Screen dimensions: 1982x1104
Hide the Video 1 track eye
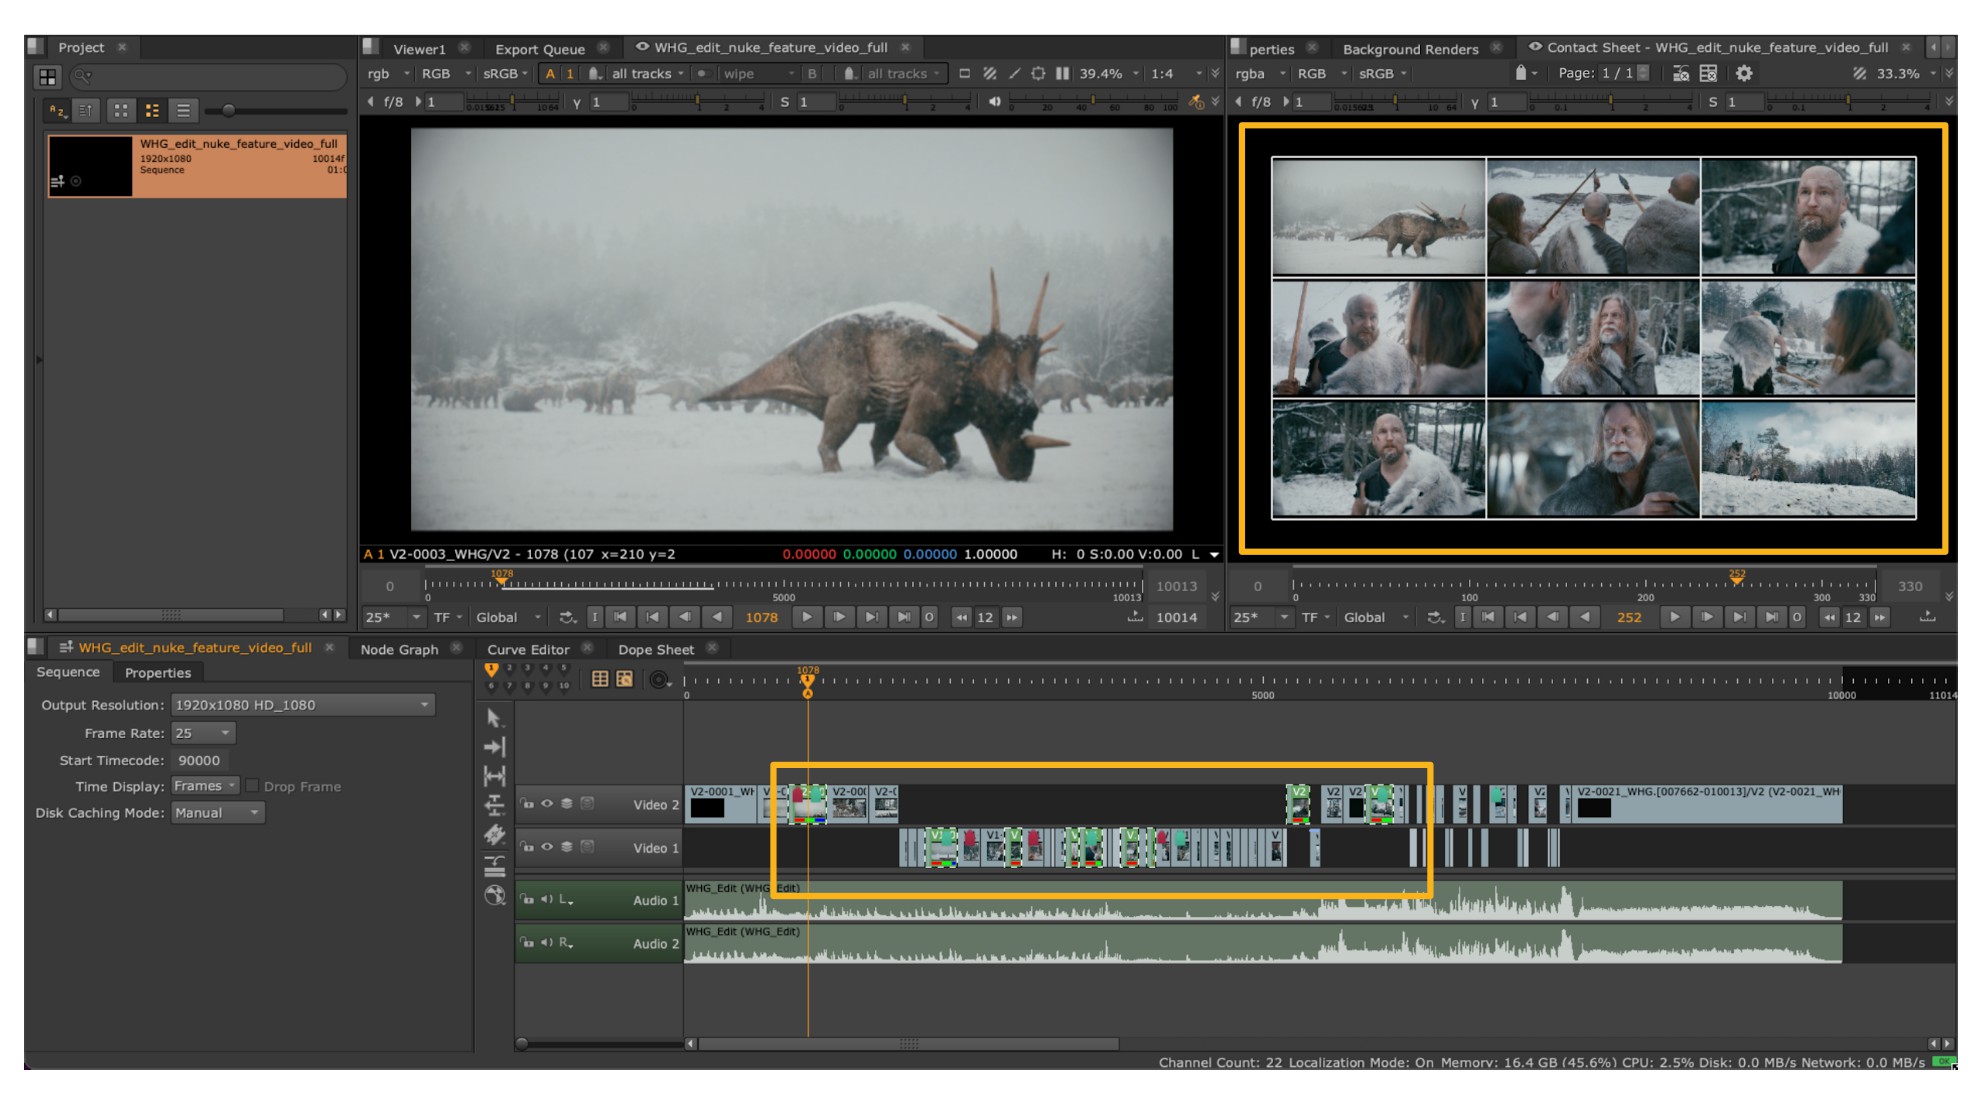click(547, 847)
